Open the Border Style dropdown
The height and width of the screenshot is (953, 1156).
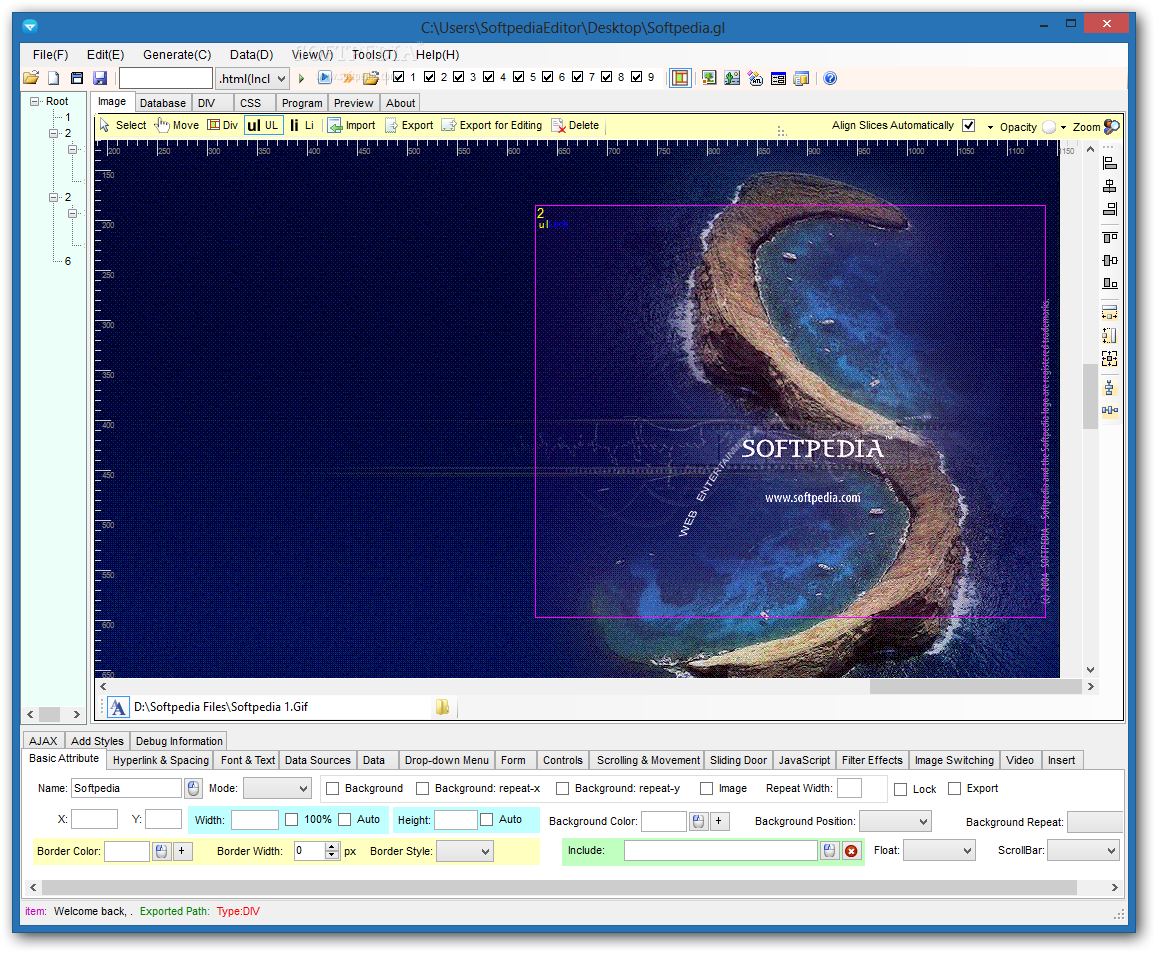tap(464, 851)
